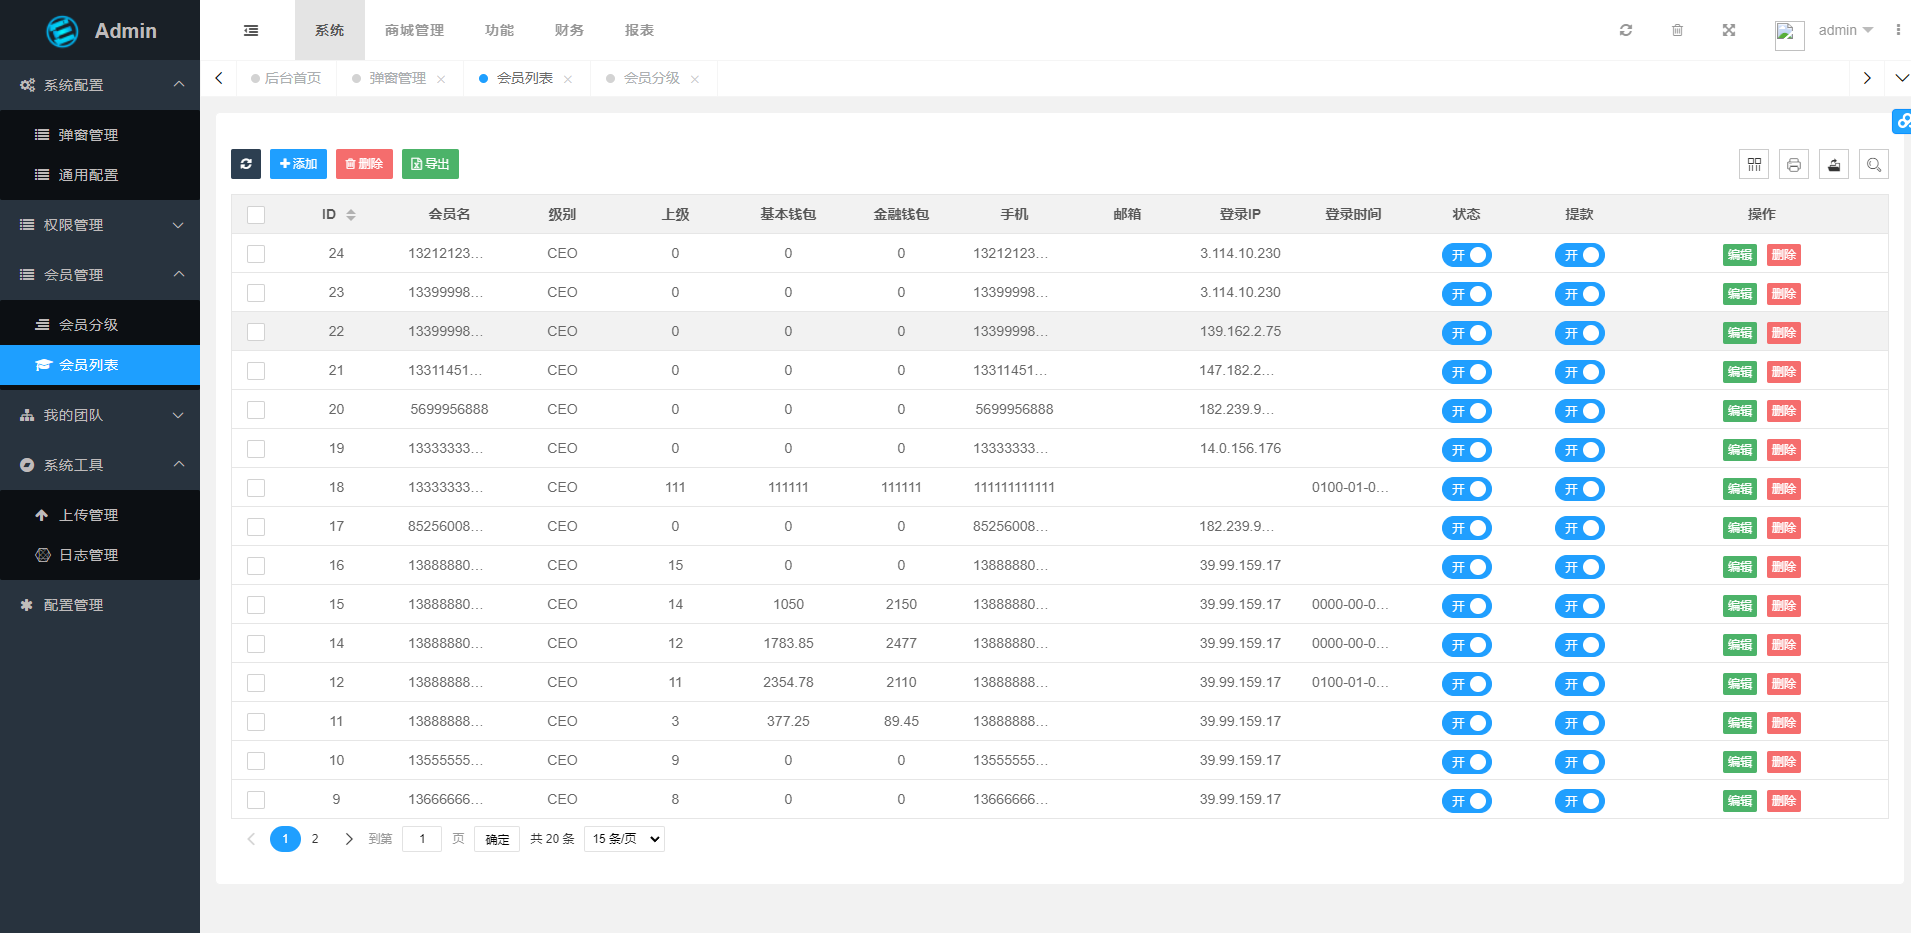Check the select-all checkbox in table header
1911x933 pixels.
pos(256,214)
